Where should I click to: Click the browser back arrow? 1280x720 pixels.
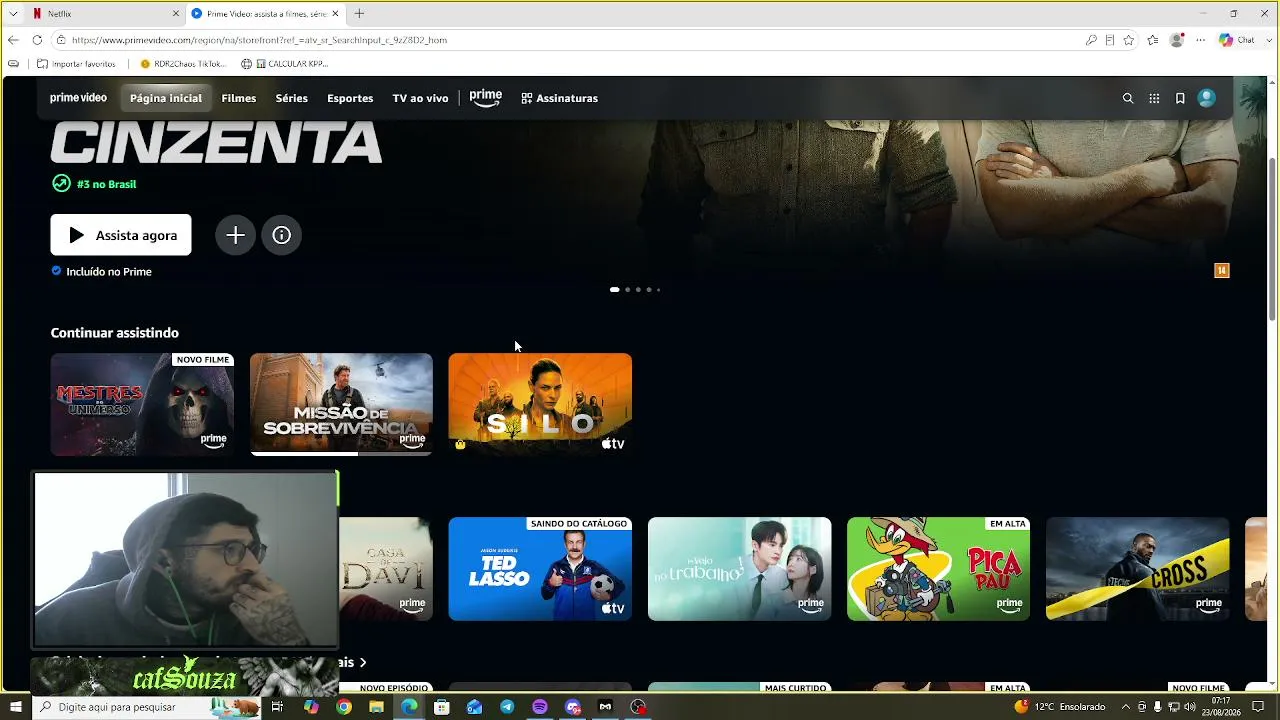[13, 40]
